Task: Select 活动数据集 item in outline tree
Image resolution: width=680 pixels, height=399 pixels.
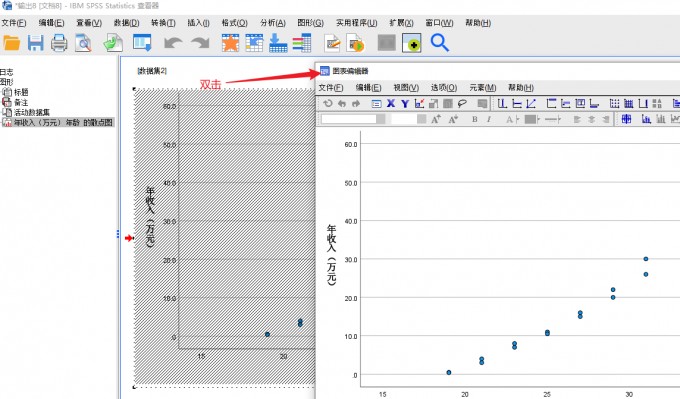Action: point(32,112)
